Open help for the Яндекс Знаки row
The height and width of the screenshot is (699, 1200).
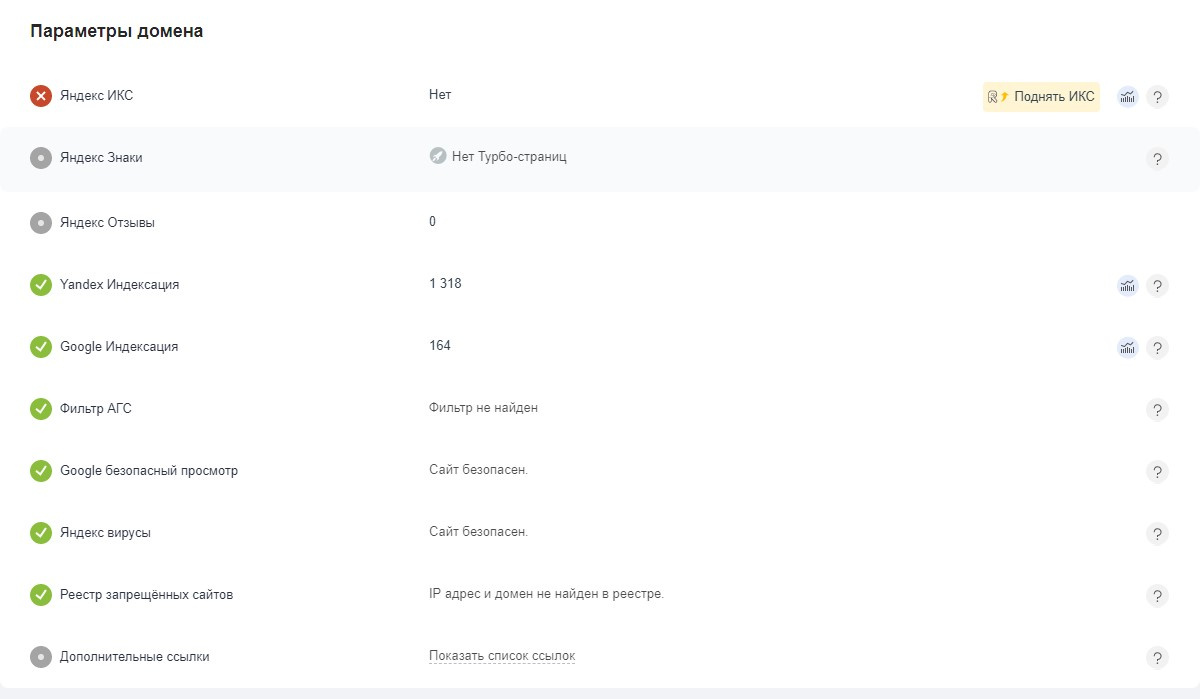coord(1157,158)
